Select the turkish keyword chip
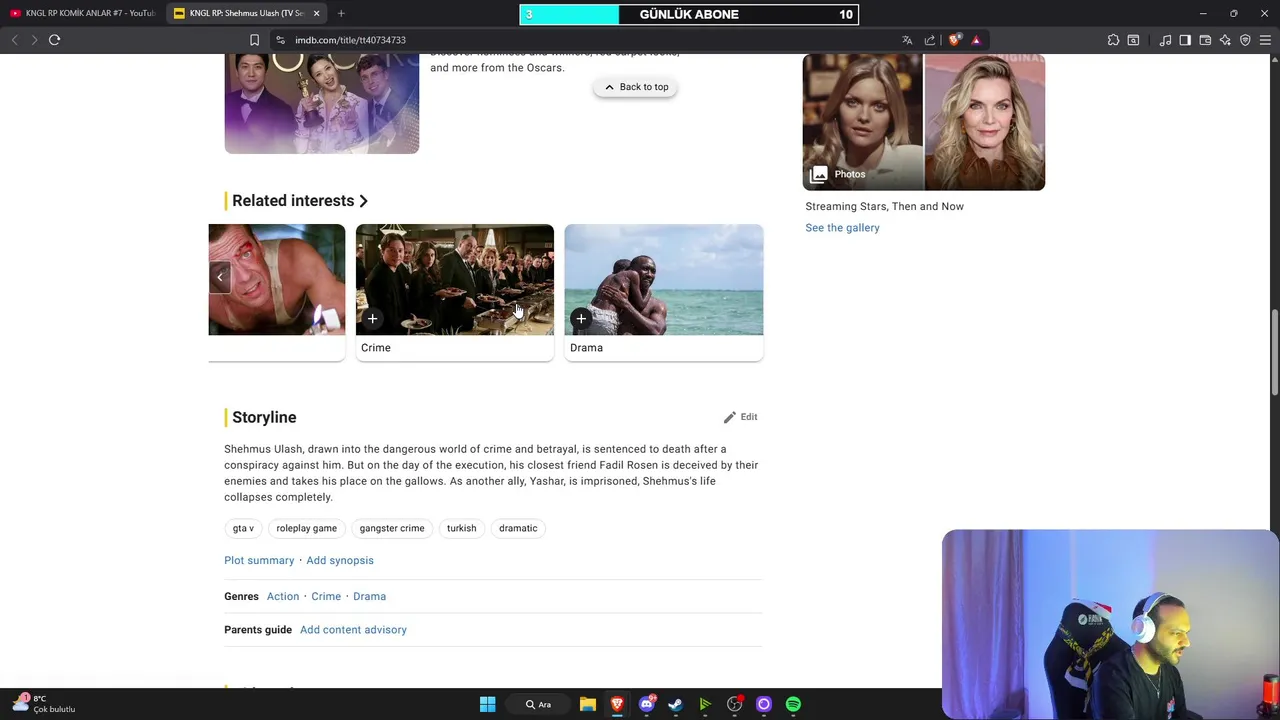Screen dimensions: 1280x720 (462, 528)
